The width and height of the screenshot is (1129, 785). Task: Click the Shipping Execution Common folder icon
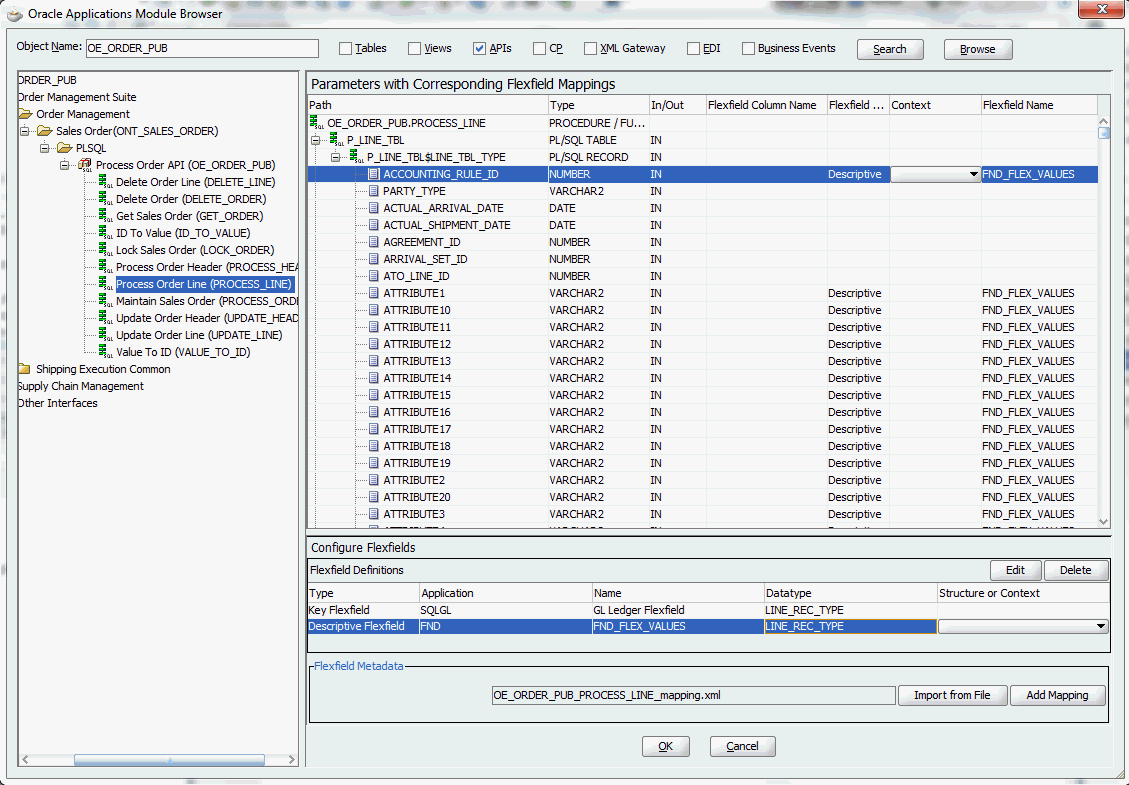coord(25,369)
